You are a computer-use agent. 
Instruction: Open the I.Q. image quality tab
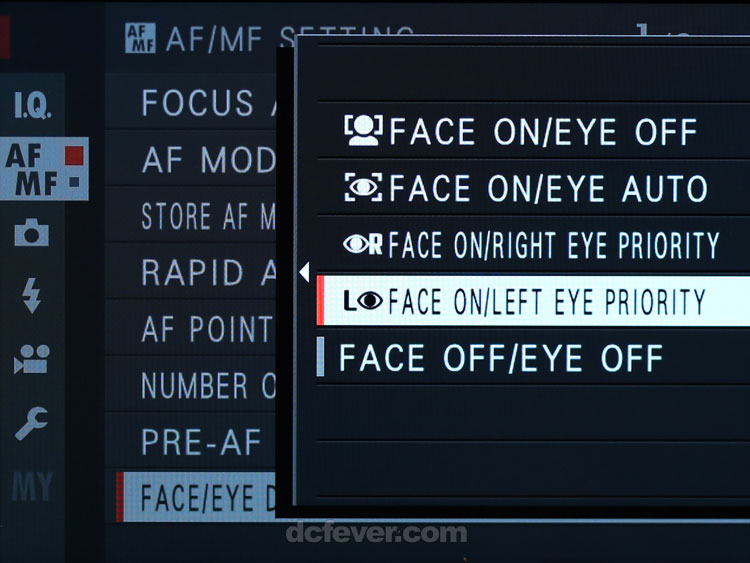coord(33,105)
